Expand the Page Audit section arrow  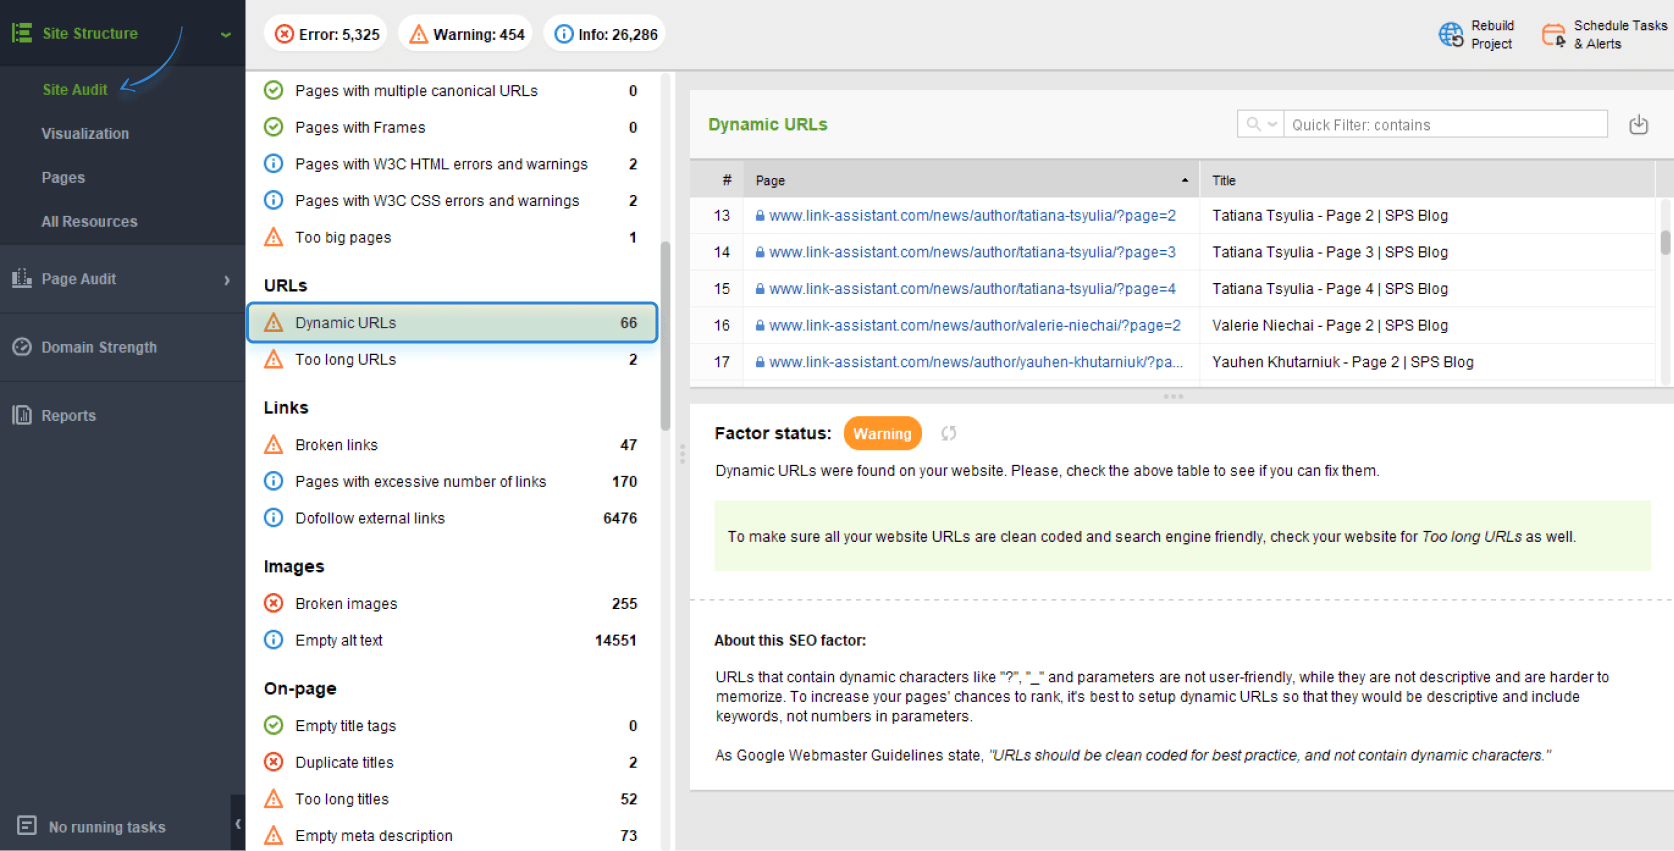tap(227, 280)
